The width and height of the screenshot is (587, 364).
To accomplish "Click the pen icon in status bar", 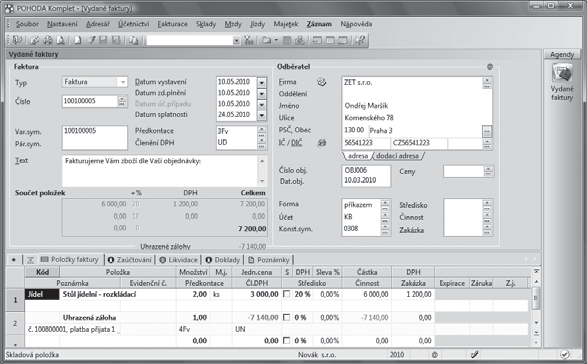I will click(x=474, y=354).
